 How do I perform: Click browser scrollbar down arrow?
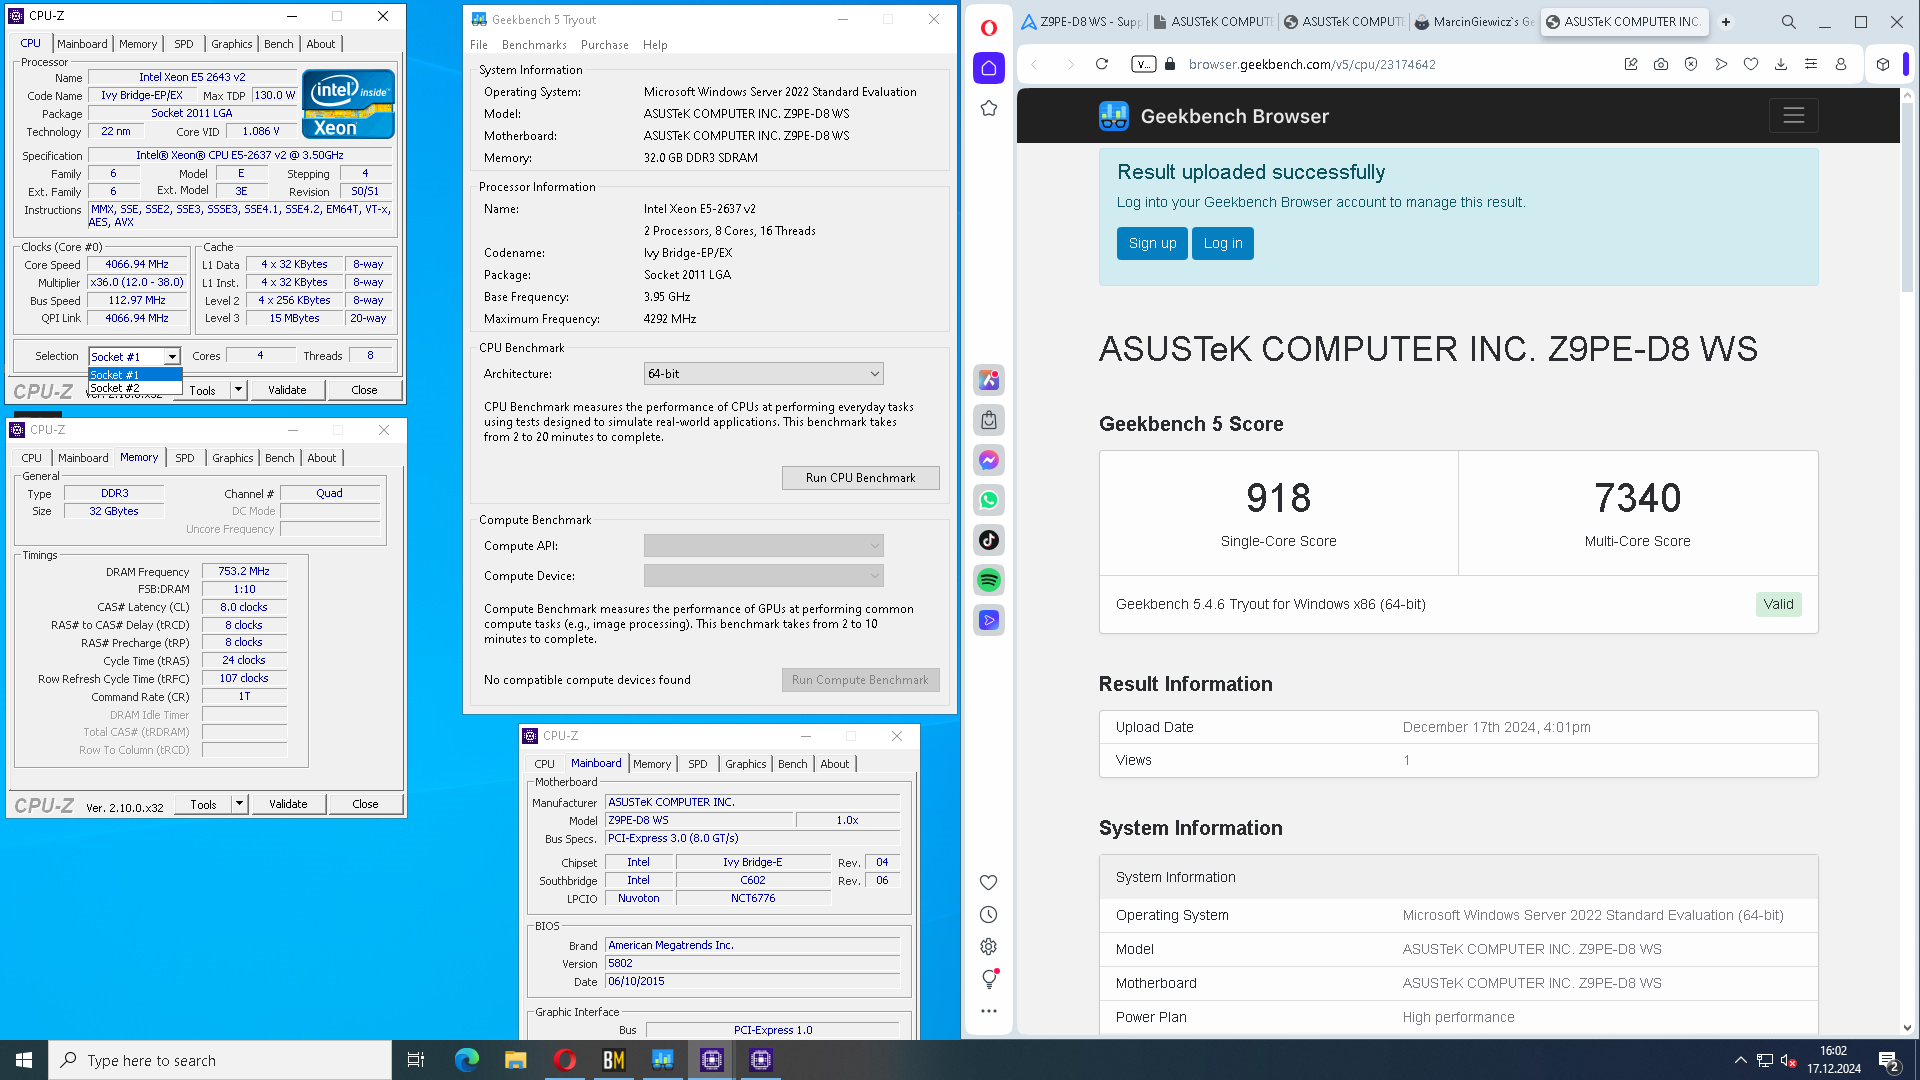tap(1908, 1027)
